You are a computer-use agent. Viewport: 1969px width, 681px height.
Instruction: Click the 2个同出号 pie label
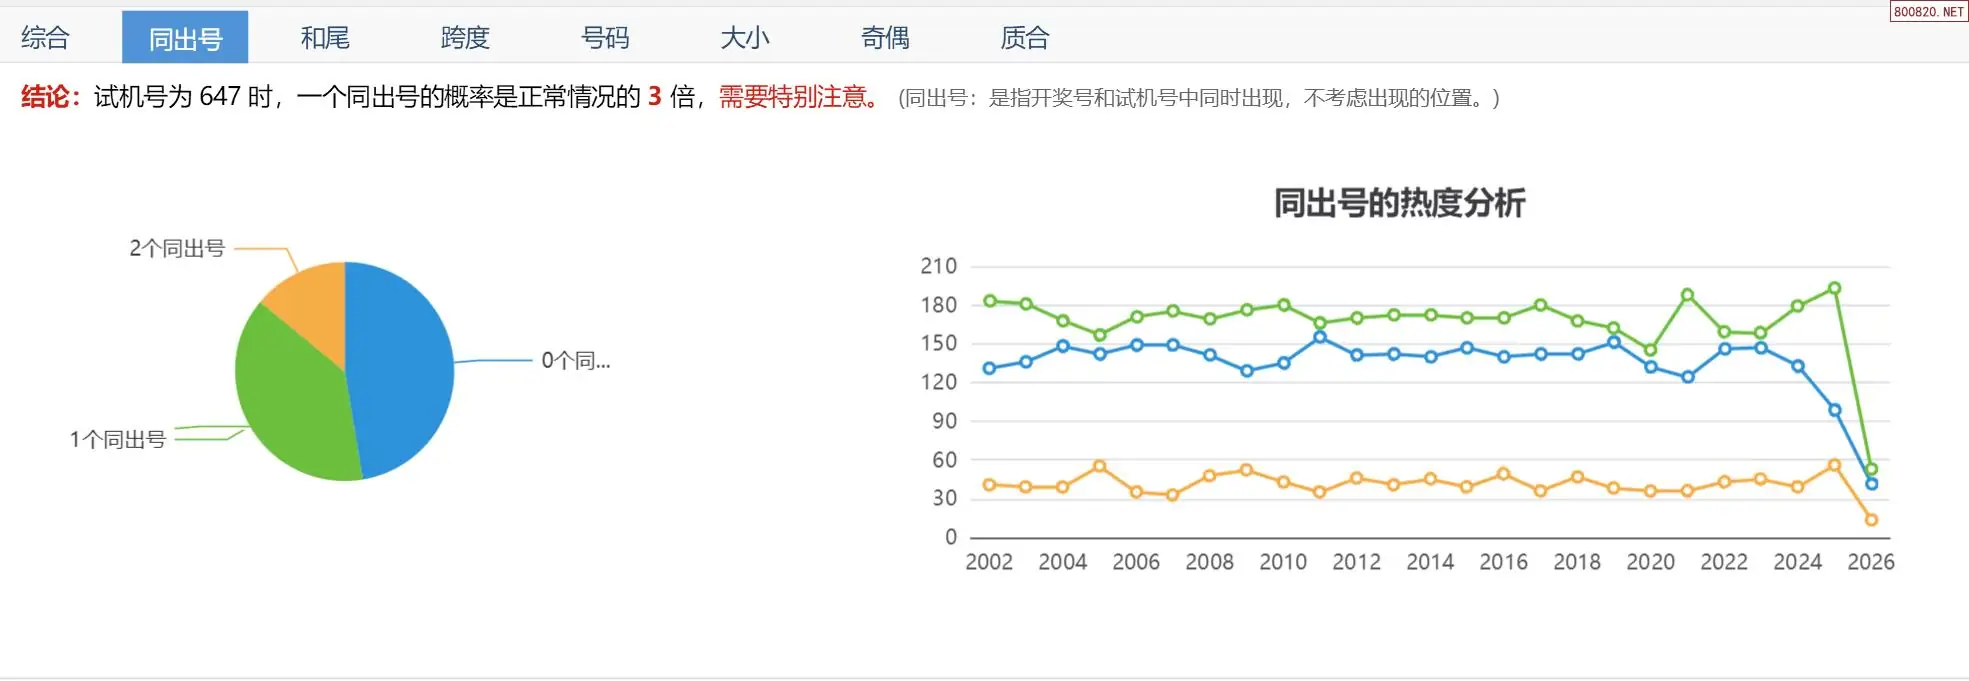pos(177,248)
